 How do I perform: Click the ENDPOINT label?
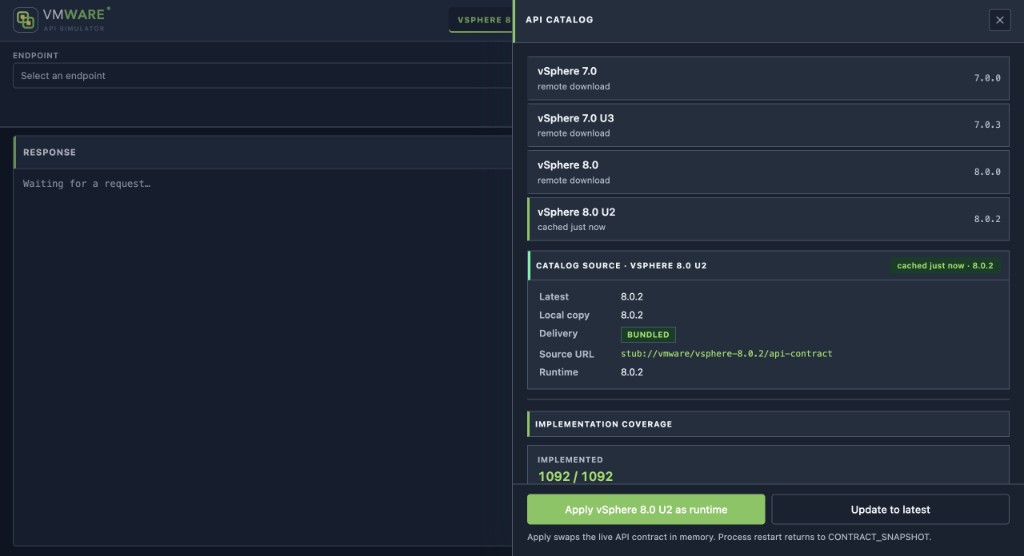coord(35,56)
